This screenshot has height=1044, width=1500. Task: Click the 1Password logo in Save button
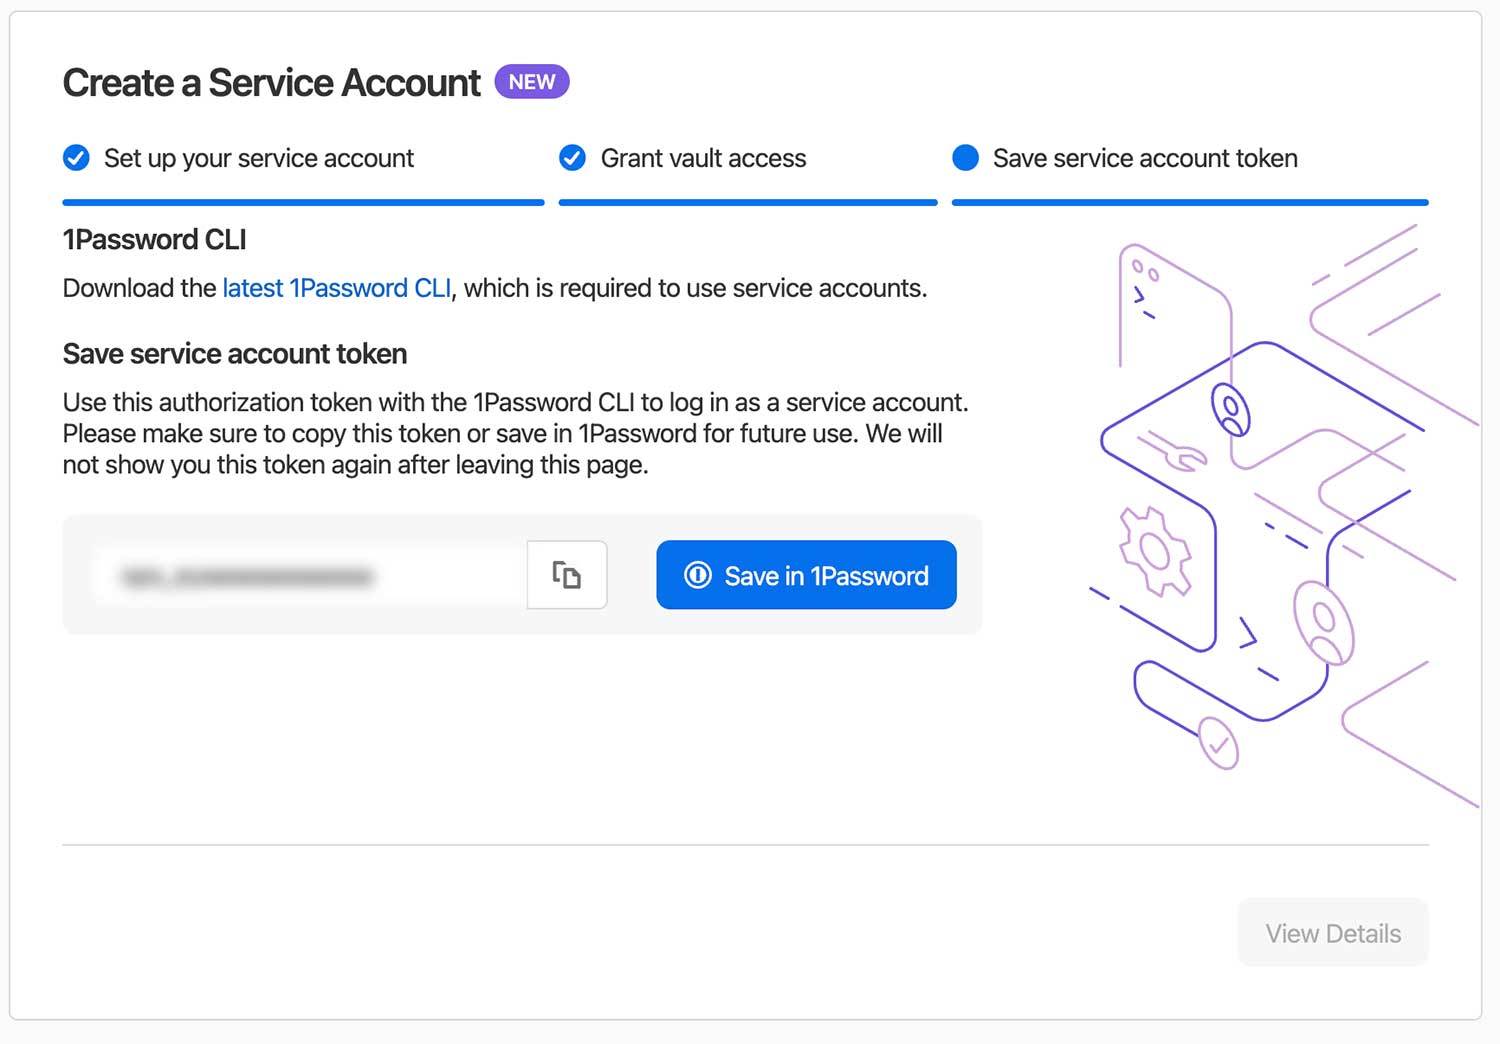698,575
